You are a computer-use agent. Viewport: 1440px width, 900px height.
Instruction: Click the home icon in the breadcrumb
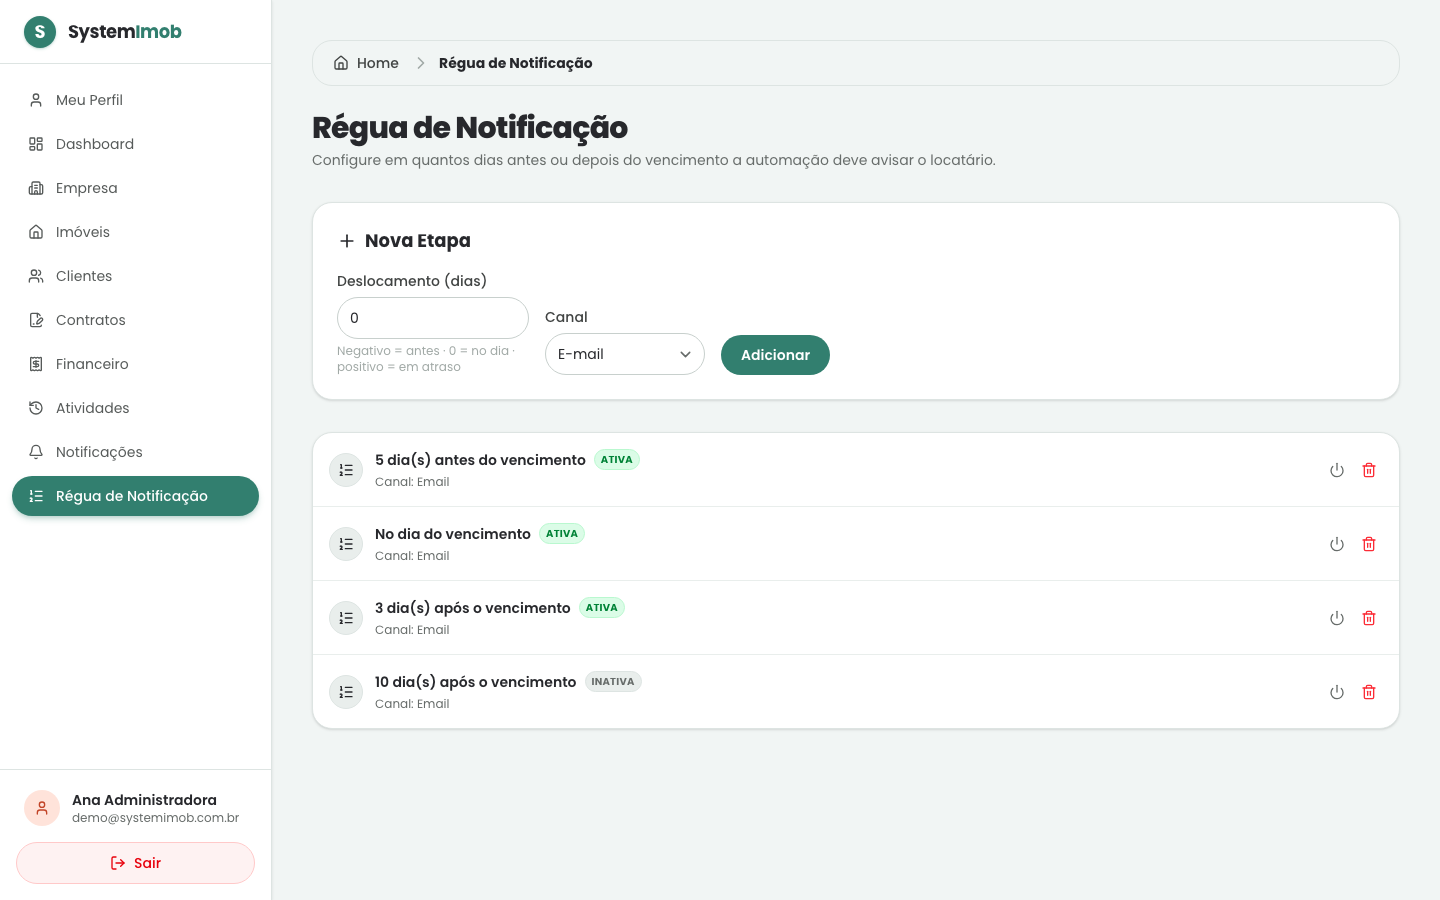coord(341,63)
